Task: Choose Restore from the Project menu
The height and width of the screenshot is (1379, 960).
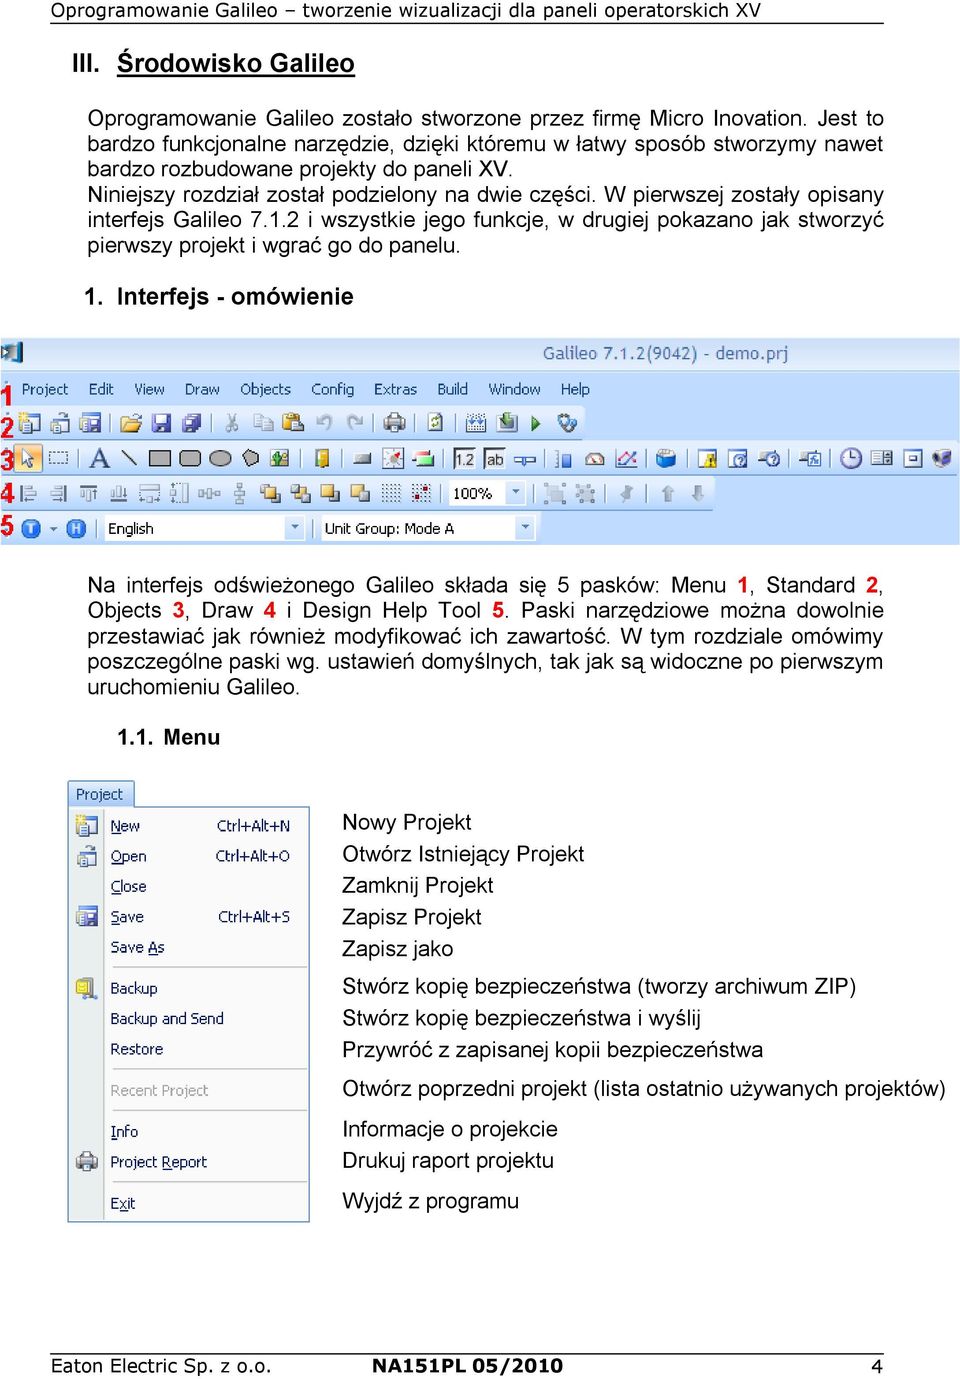Action: pos(190,1049)
